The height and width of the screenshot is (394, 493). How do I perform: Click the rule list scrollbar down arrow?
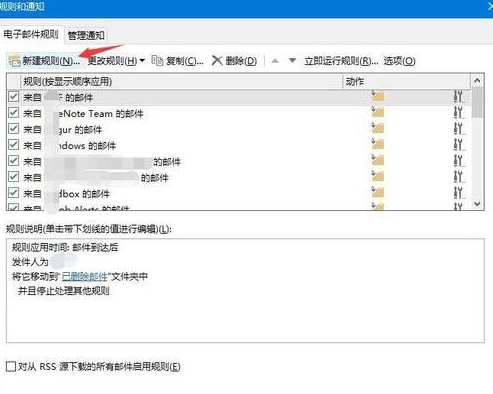pyautogui.click(x=477, y=204)
